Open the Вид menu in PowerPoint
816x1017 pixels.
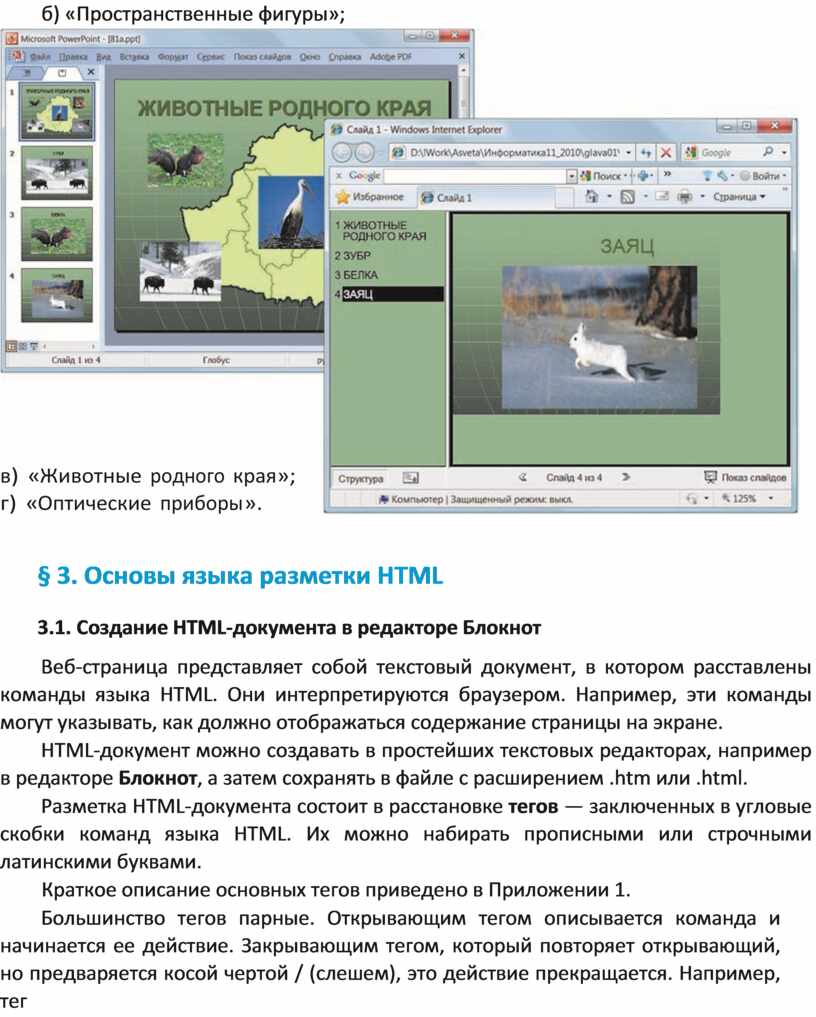104,57
